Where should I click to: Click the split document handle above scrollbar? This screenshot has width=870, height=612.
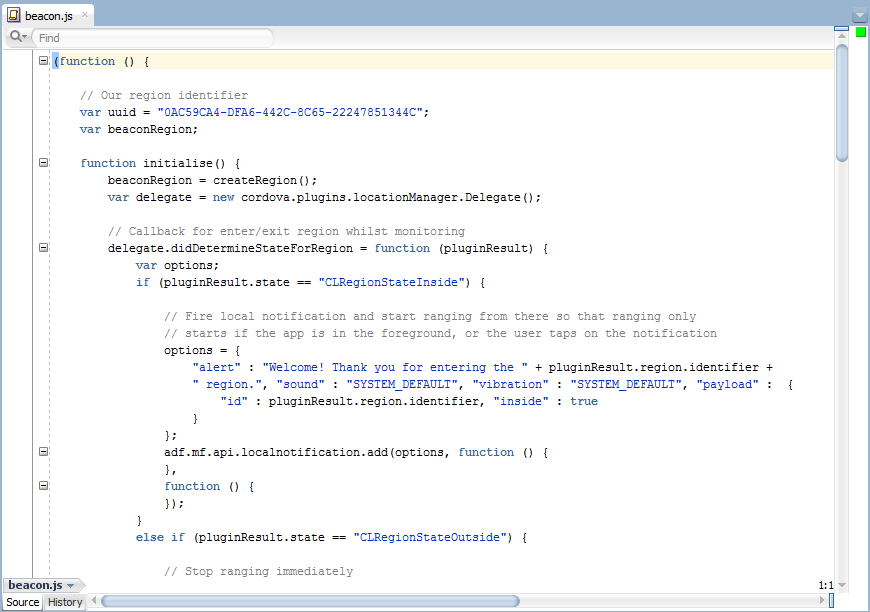pos(841,28)
